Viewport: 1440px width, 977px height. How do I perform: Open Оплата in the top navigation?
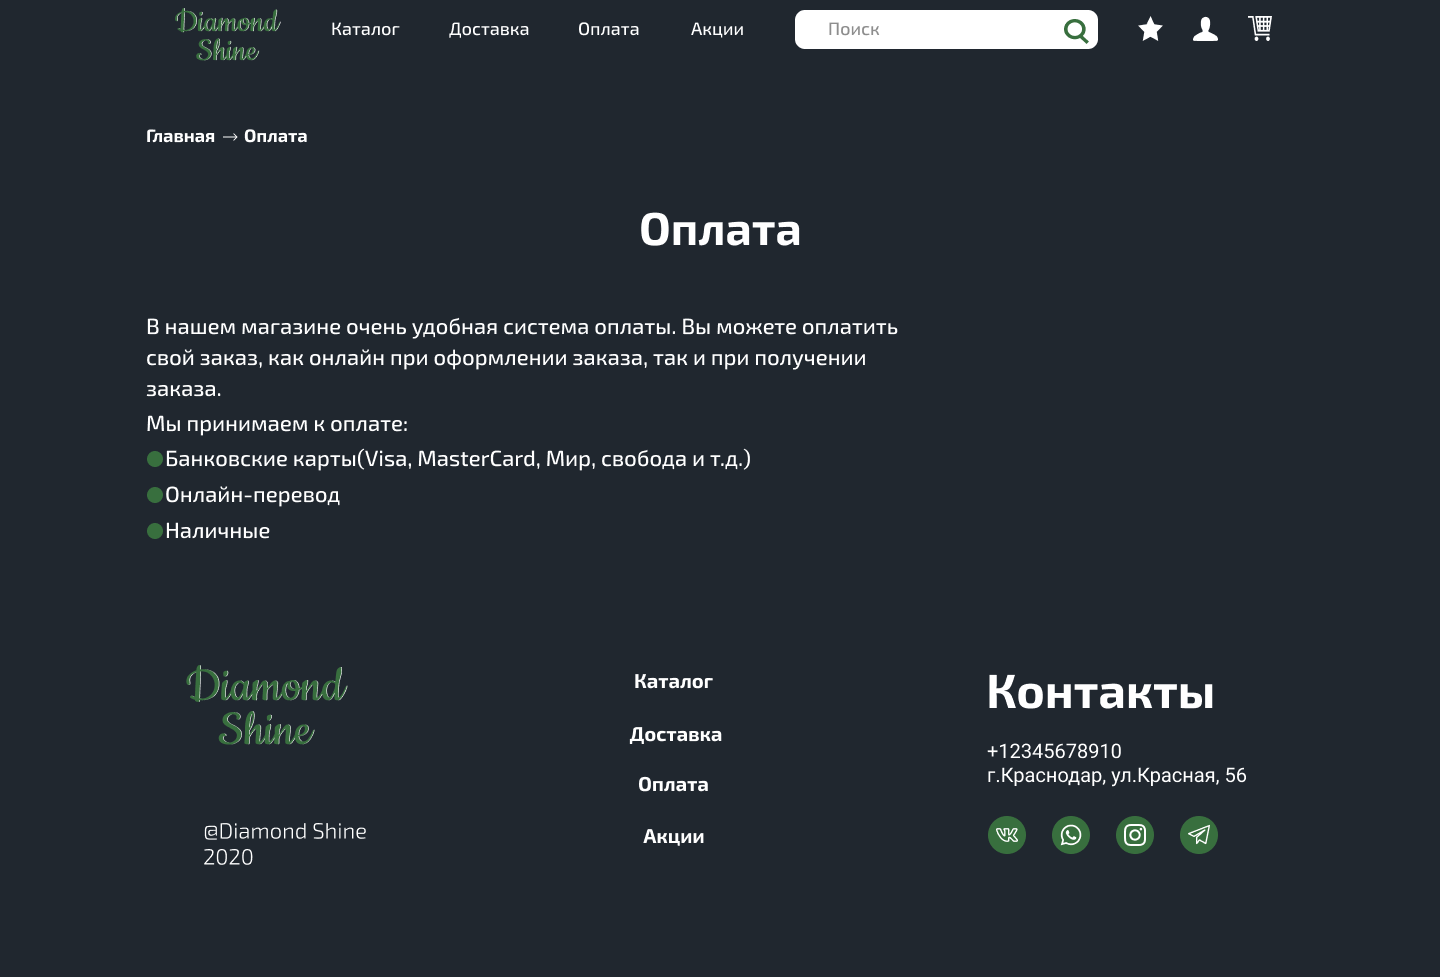click(609, 29)
